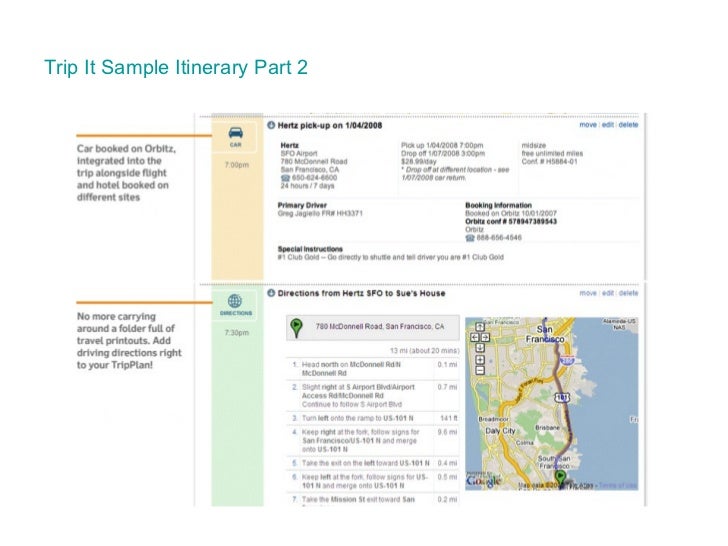728x546 pixels.
Task: Select step 5 Take the exit on the left
Action: 373,463
